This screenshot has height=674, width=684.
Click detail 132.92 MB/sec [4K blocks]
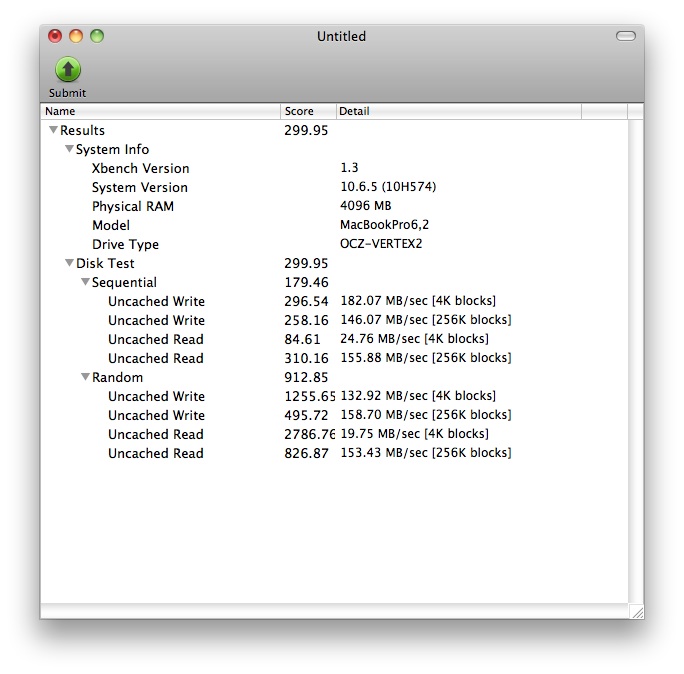coord(418,396)
